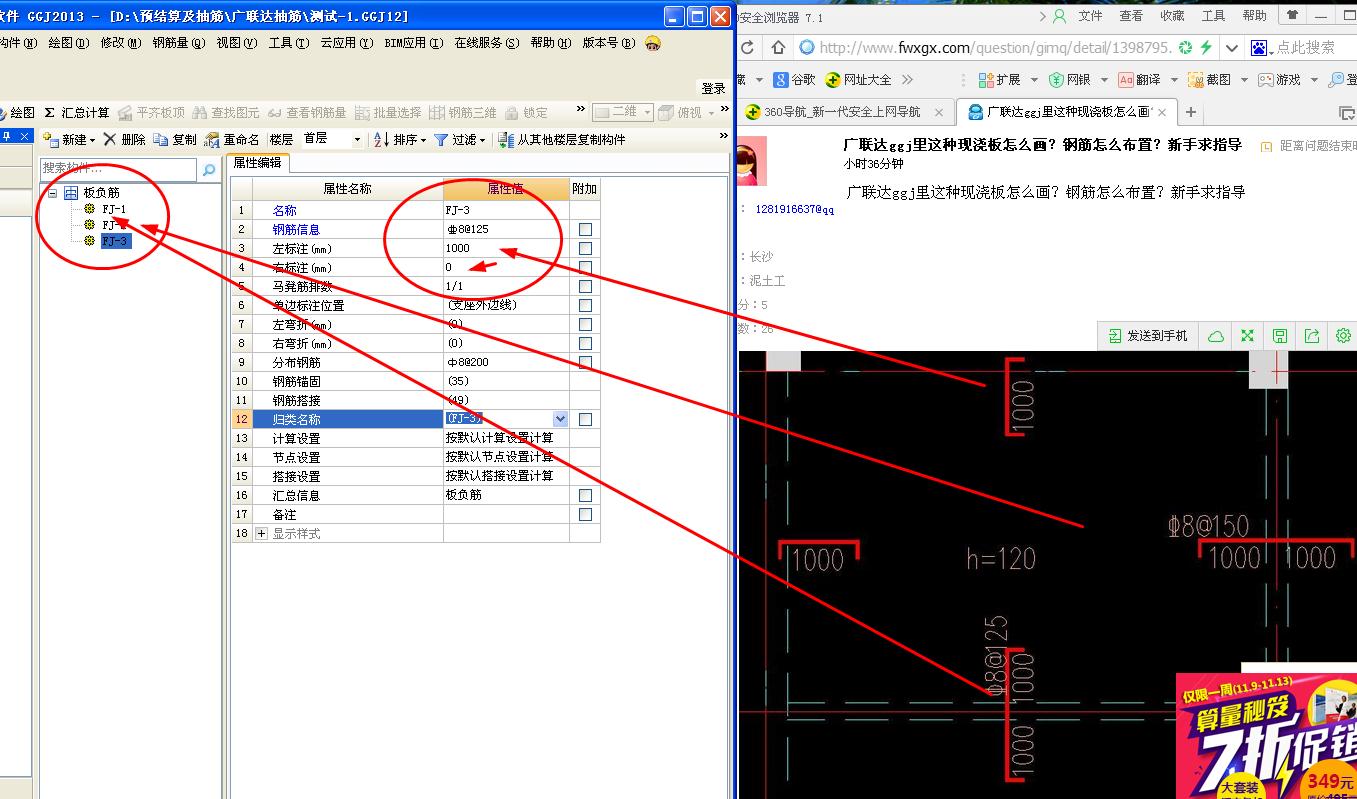Screen dimensions: 1357x799
Task: Click the save image icon on the image toolbar
Action: pos(1280,336)
